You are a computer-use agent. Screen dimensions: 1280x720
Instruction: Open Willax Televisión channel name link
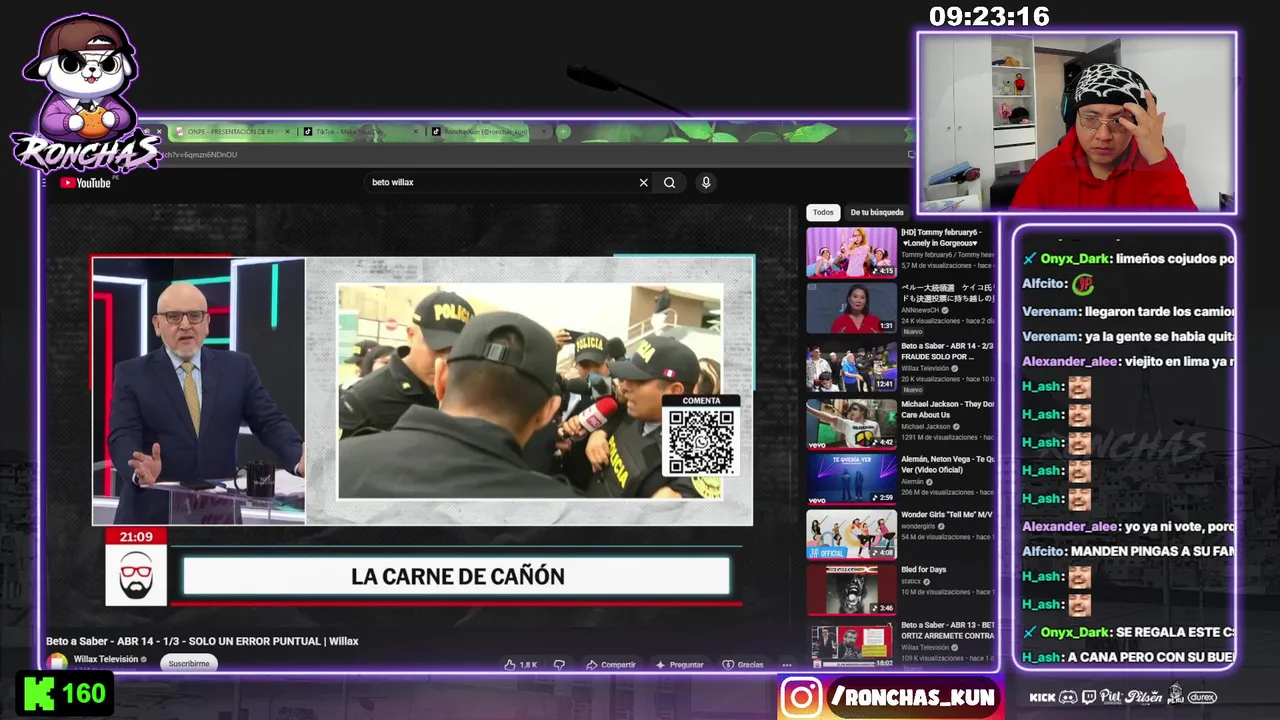[106, 660]
